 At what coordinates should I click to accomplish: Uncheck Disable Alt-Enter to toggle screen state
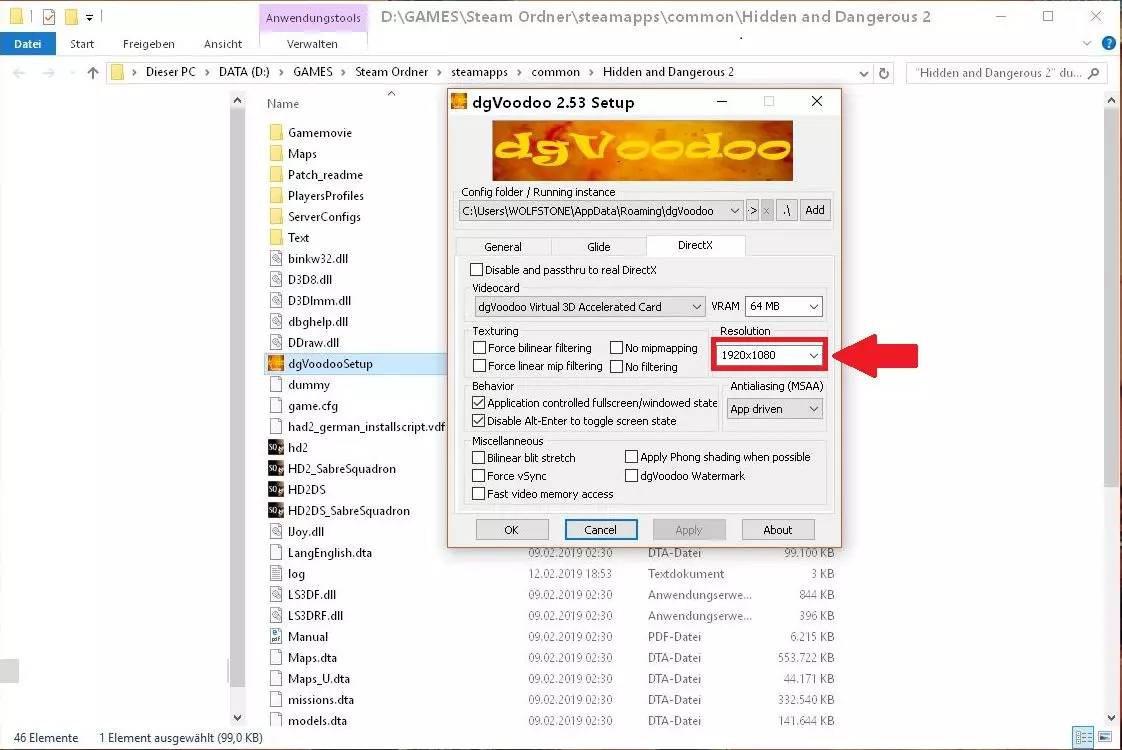pos(479,421)
